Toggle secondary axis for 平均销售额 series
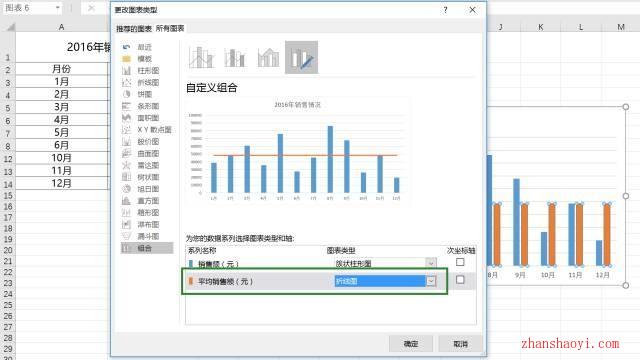Screen dimensions: 640x360 [x=460, y=280]
